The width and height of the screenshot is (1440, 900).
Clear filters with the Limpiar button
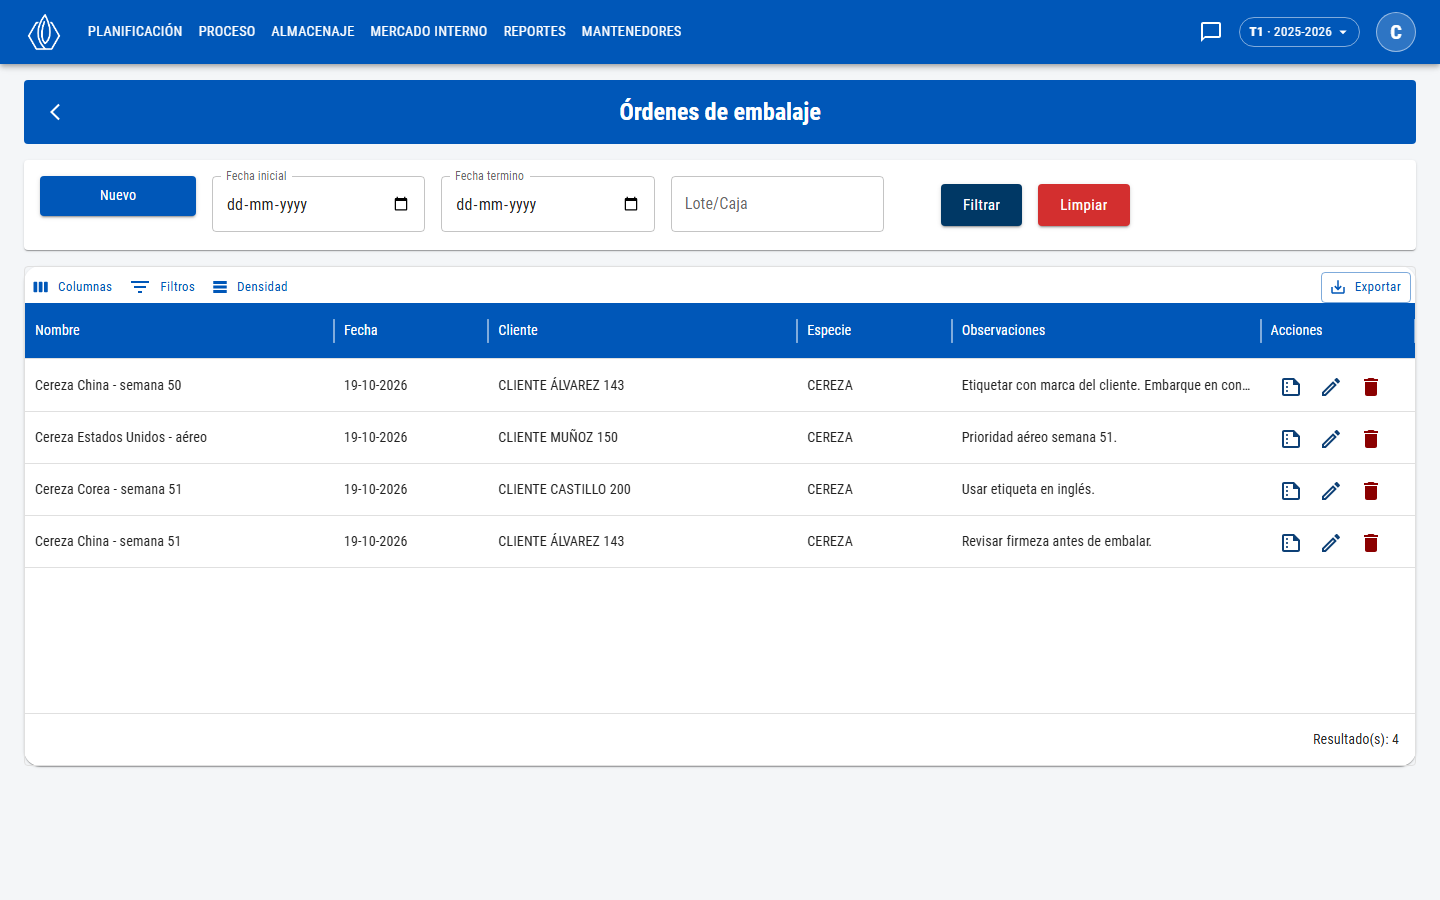(x=1084, y=205)
